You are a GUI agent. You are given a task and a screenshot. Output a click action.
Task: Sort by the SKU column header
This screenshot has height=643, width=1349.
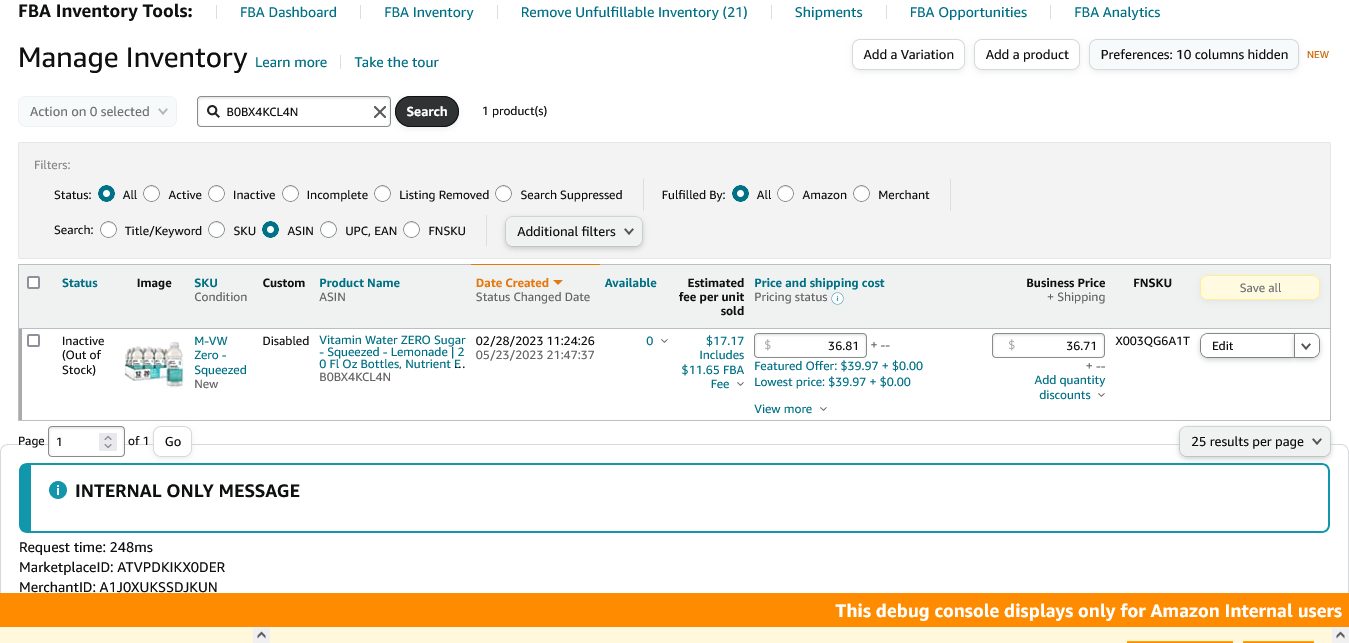205,283
